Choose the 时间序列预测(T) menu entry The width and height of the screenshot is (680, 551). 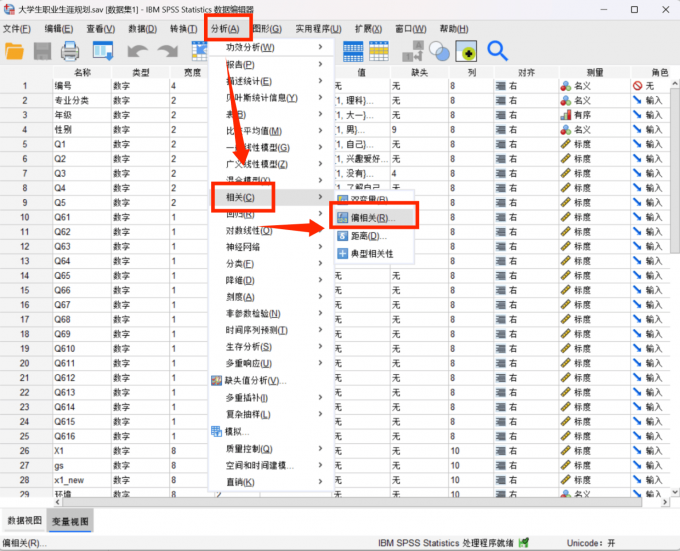[x=269, y=330]
